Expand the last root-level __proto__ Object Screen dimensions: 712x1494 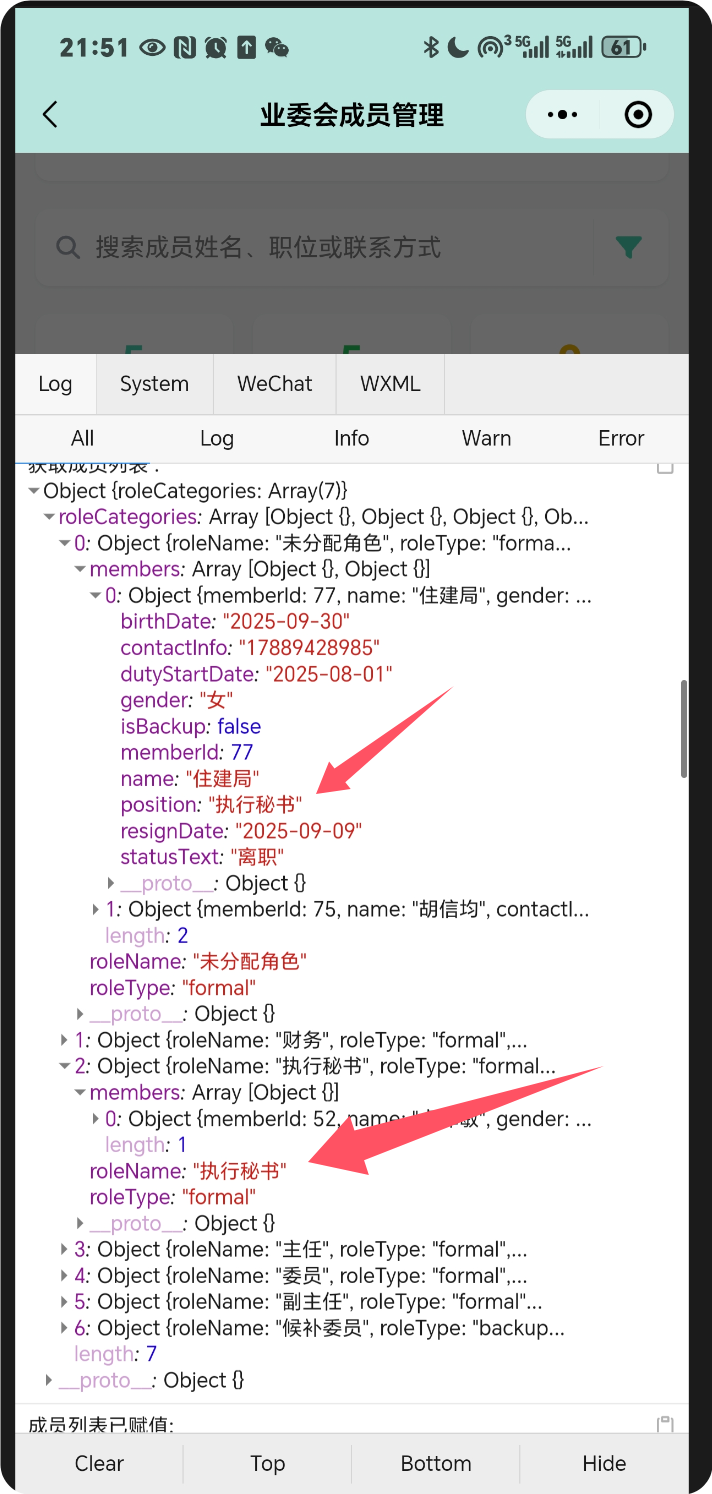point(50,1380)
